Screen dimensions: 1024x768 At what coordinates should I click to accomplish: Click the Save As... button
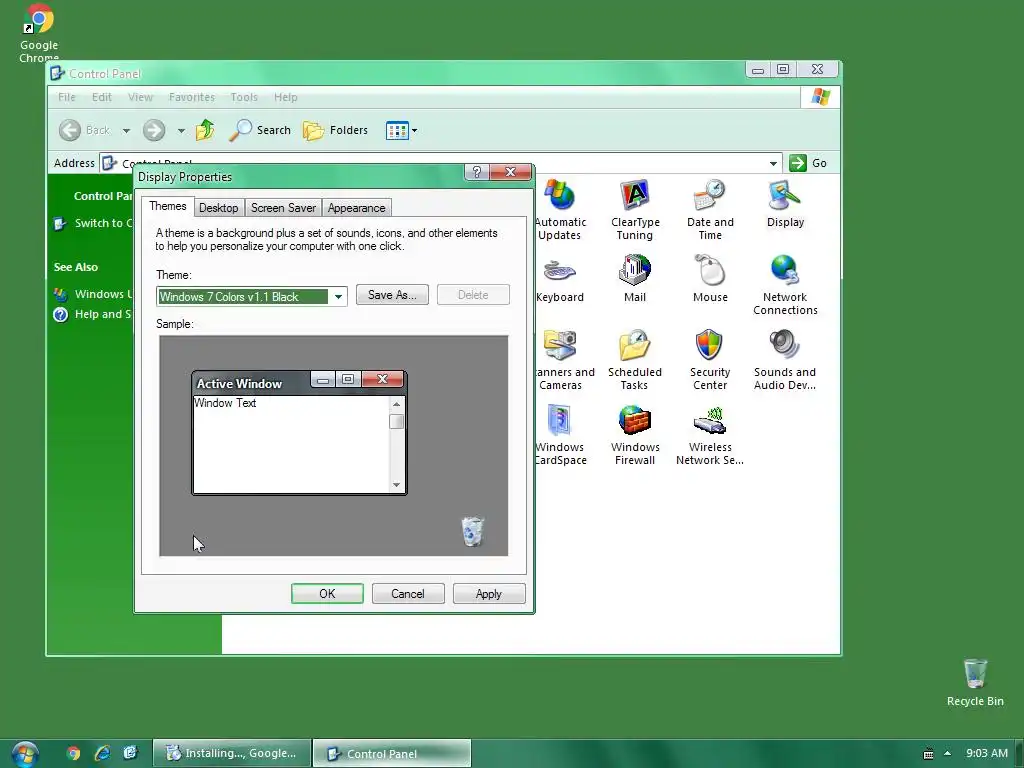(x=392, y=295)
